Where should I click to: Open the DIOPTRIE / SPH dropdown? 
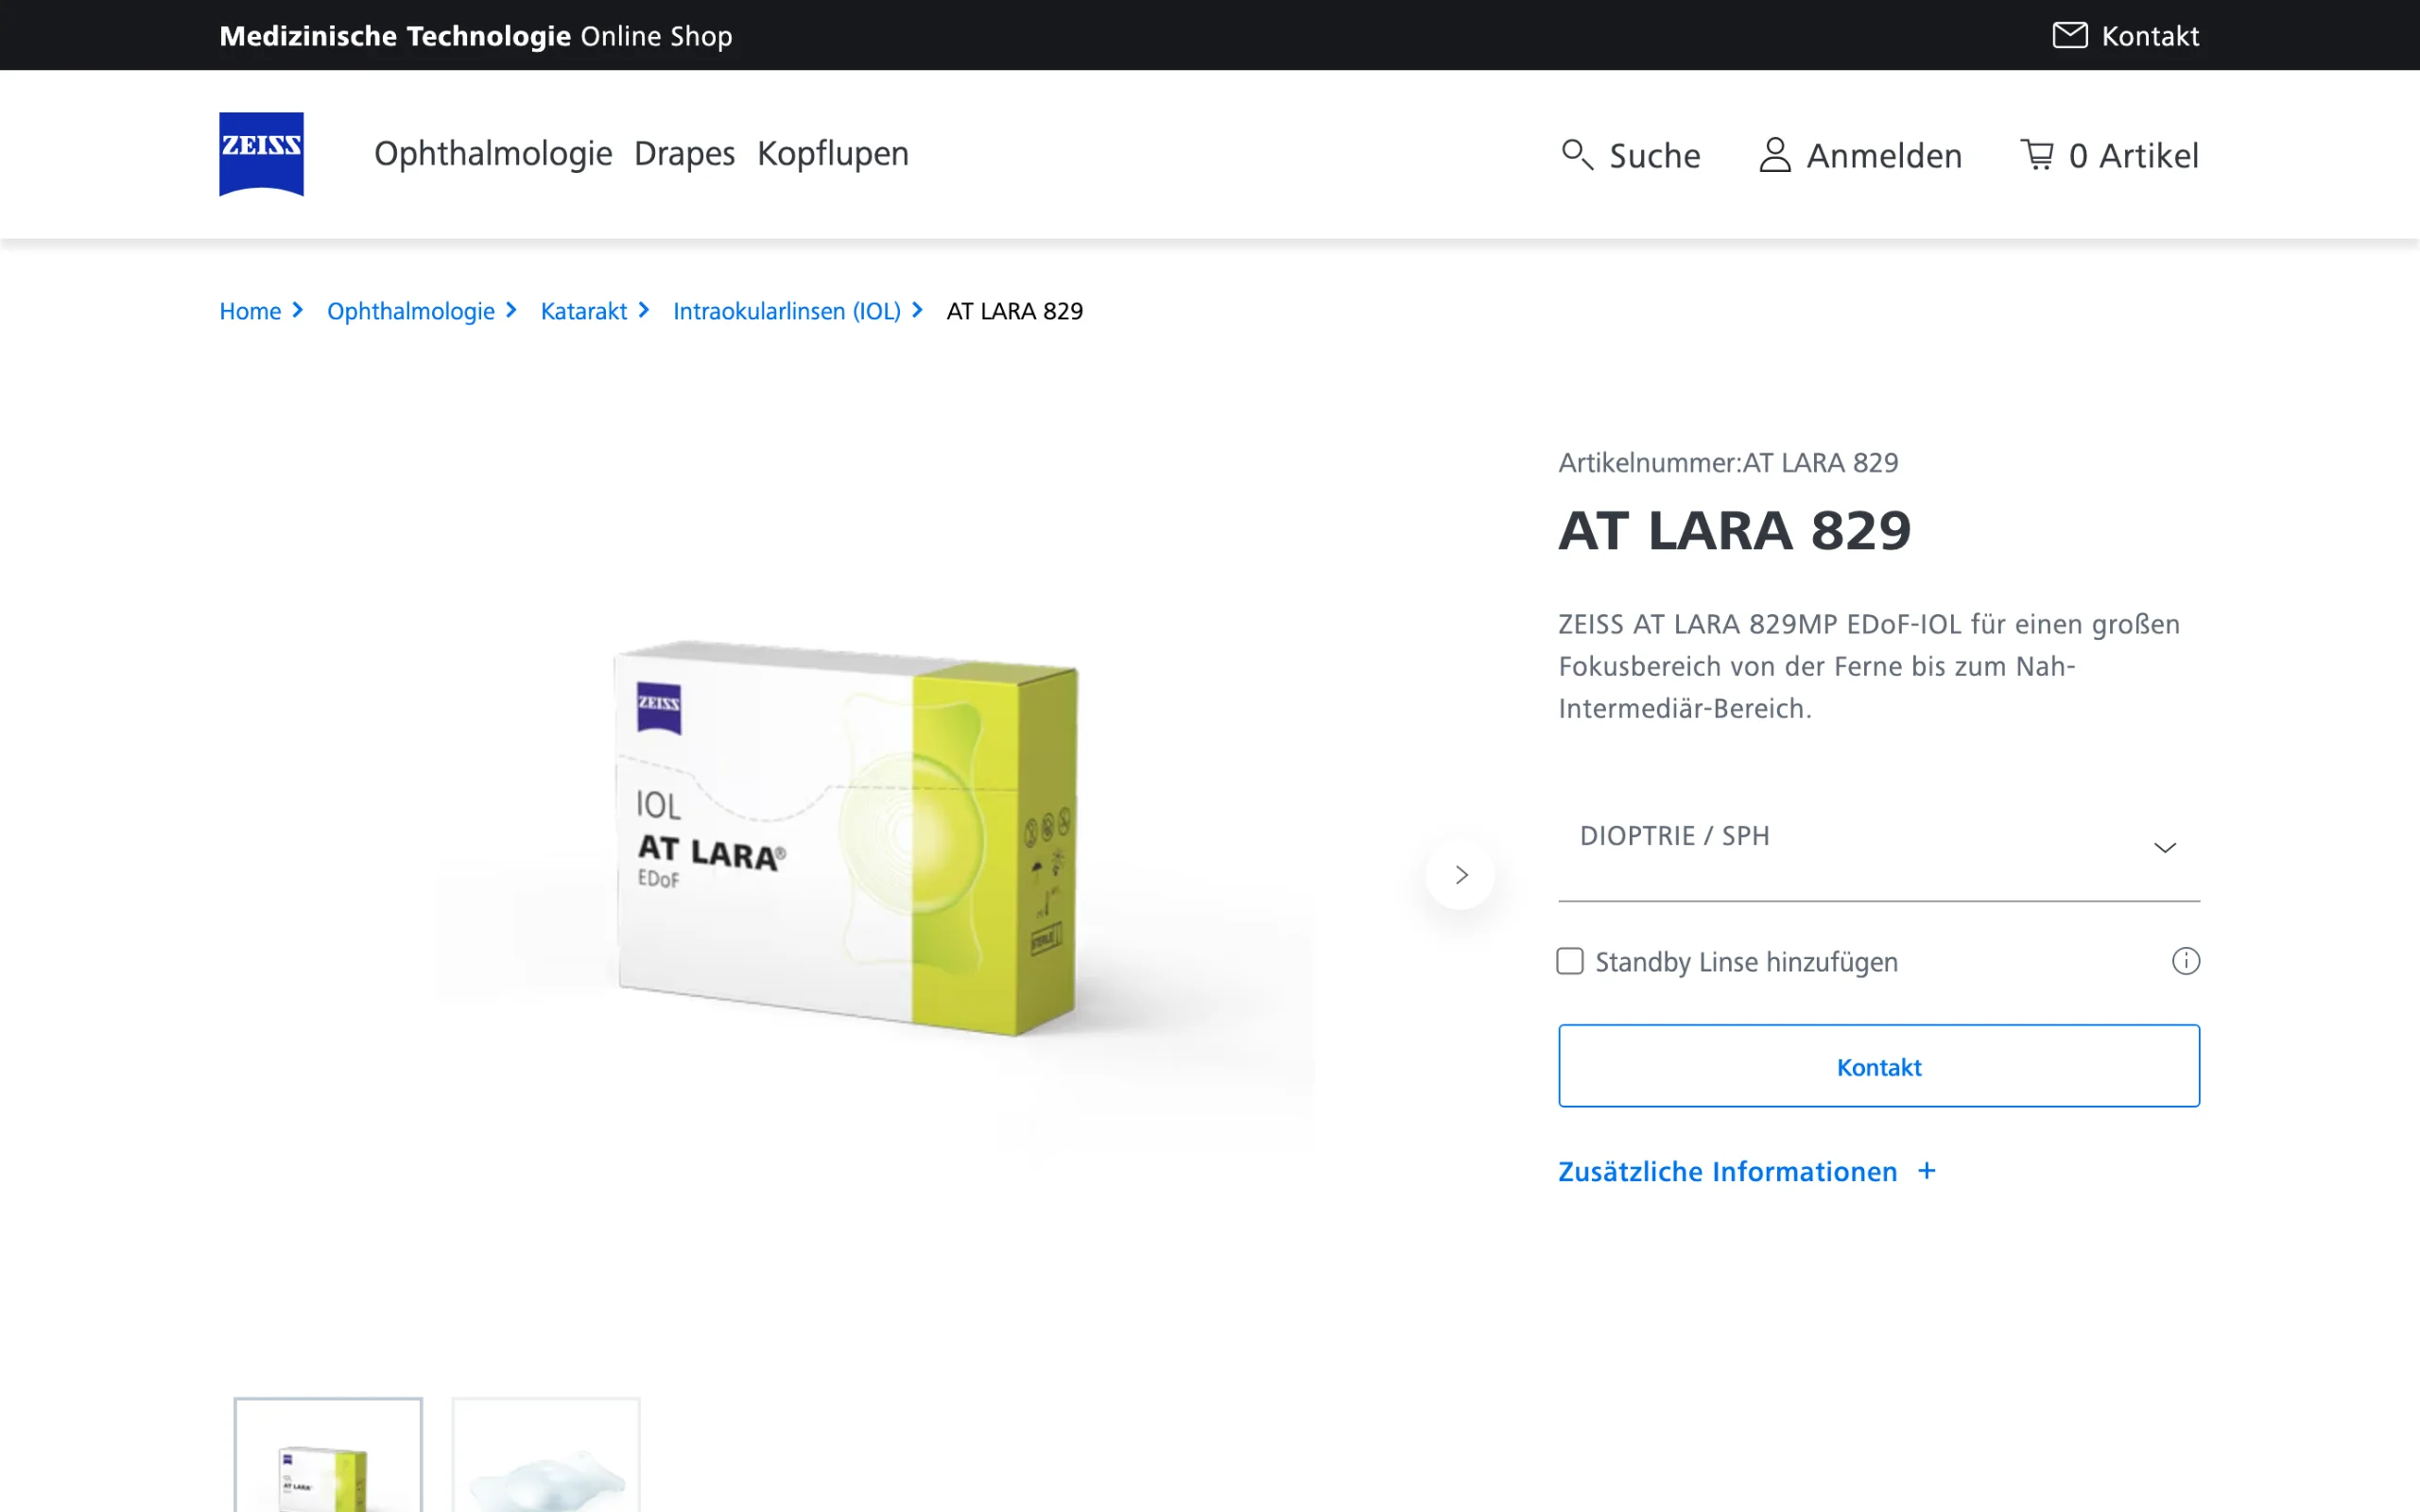1879,846
